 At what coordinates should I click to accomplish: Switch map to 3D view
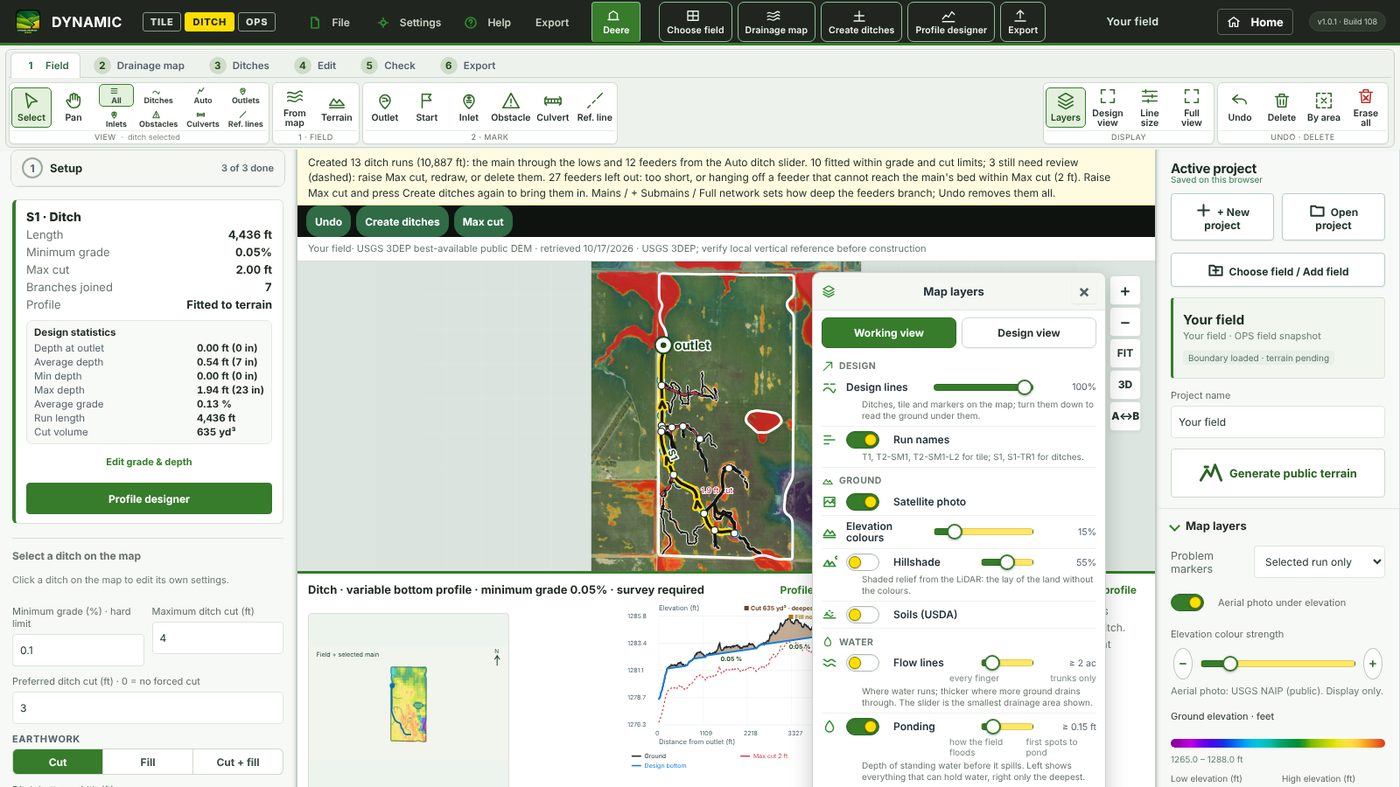coord(1125,384)
